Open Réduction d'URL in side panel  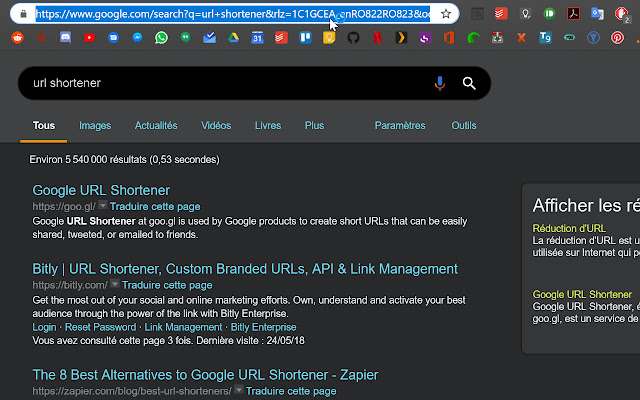[569, 228]
